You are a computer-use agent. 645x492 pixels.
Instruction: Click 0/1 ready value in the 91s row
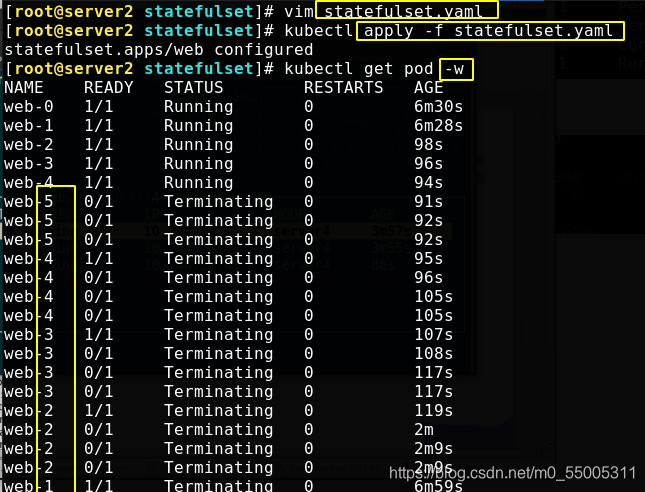tap(99, 202)
